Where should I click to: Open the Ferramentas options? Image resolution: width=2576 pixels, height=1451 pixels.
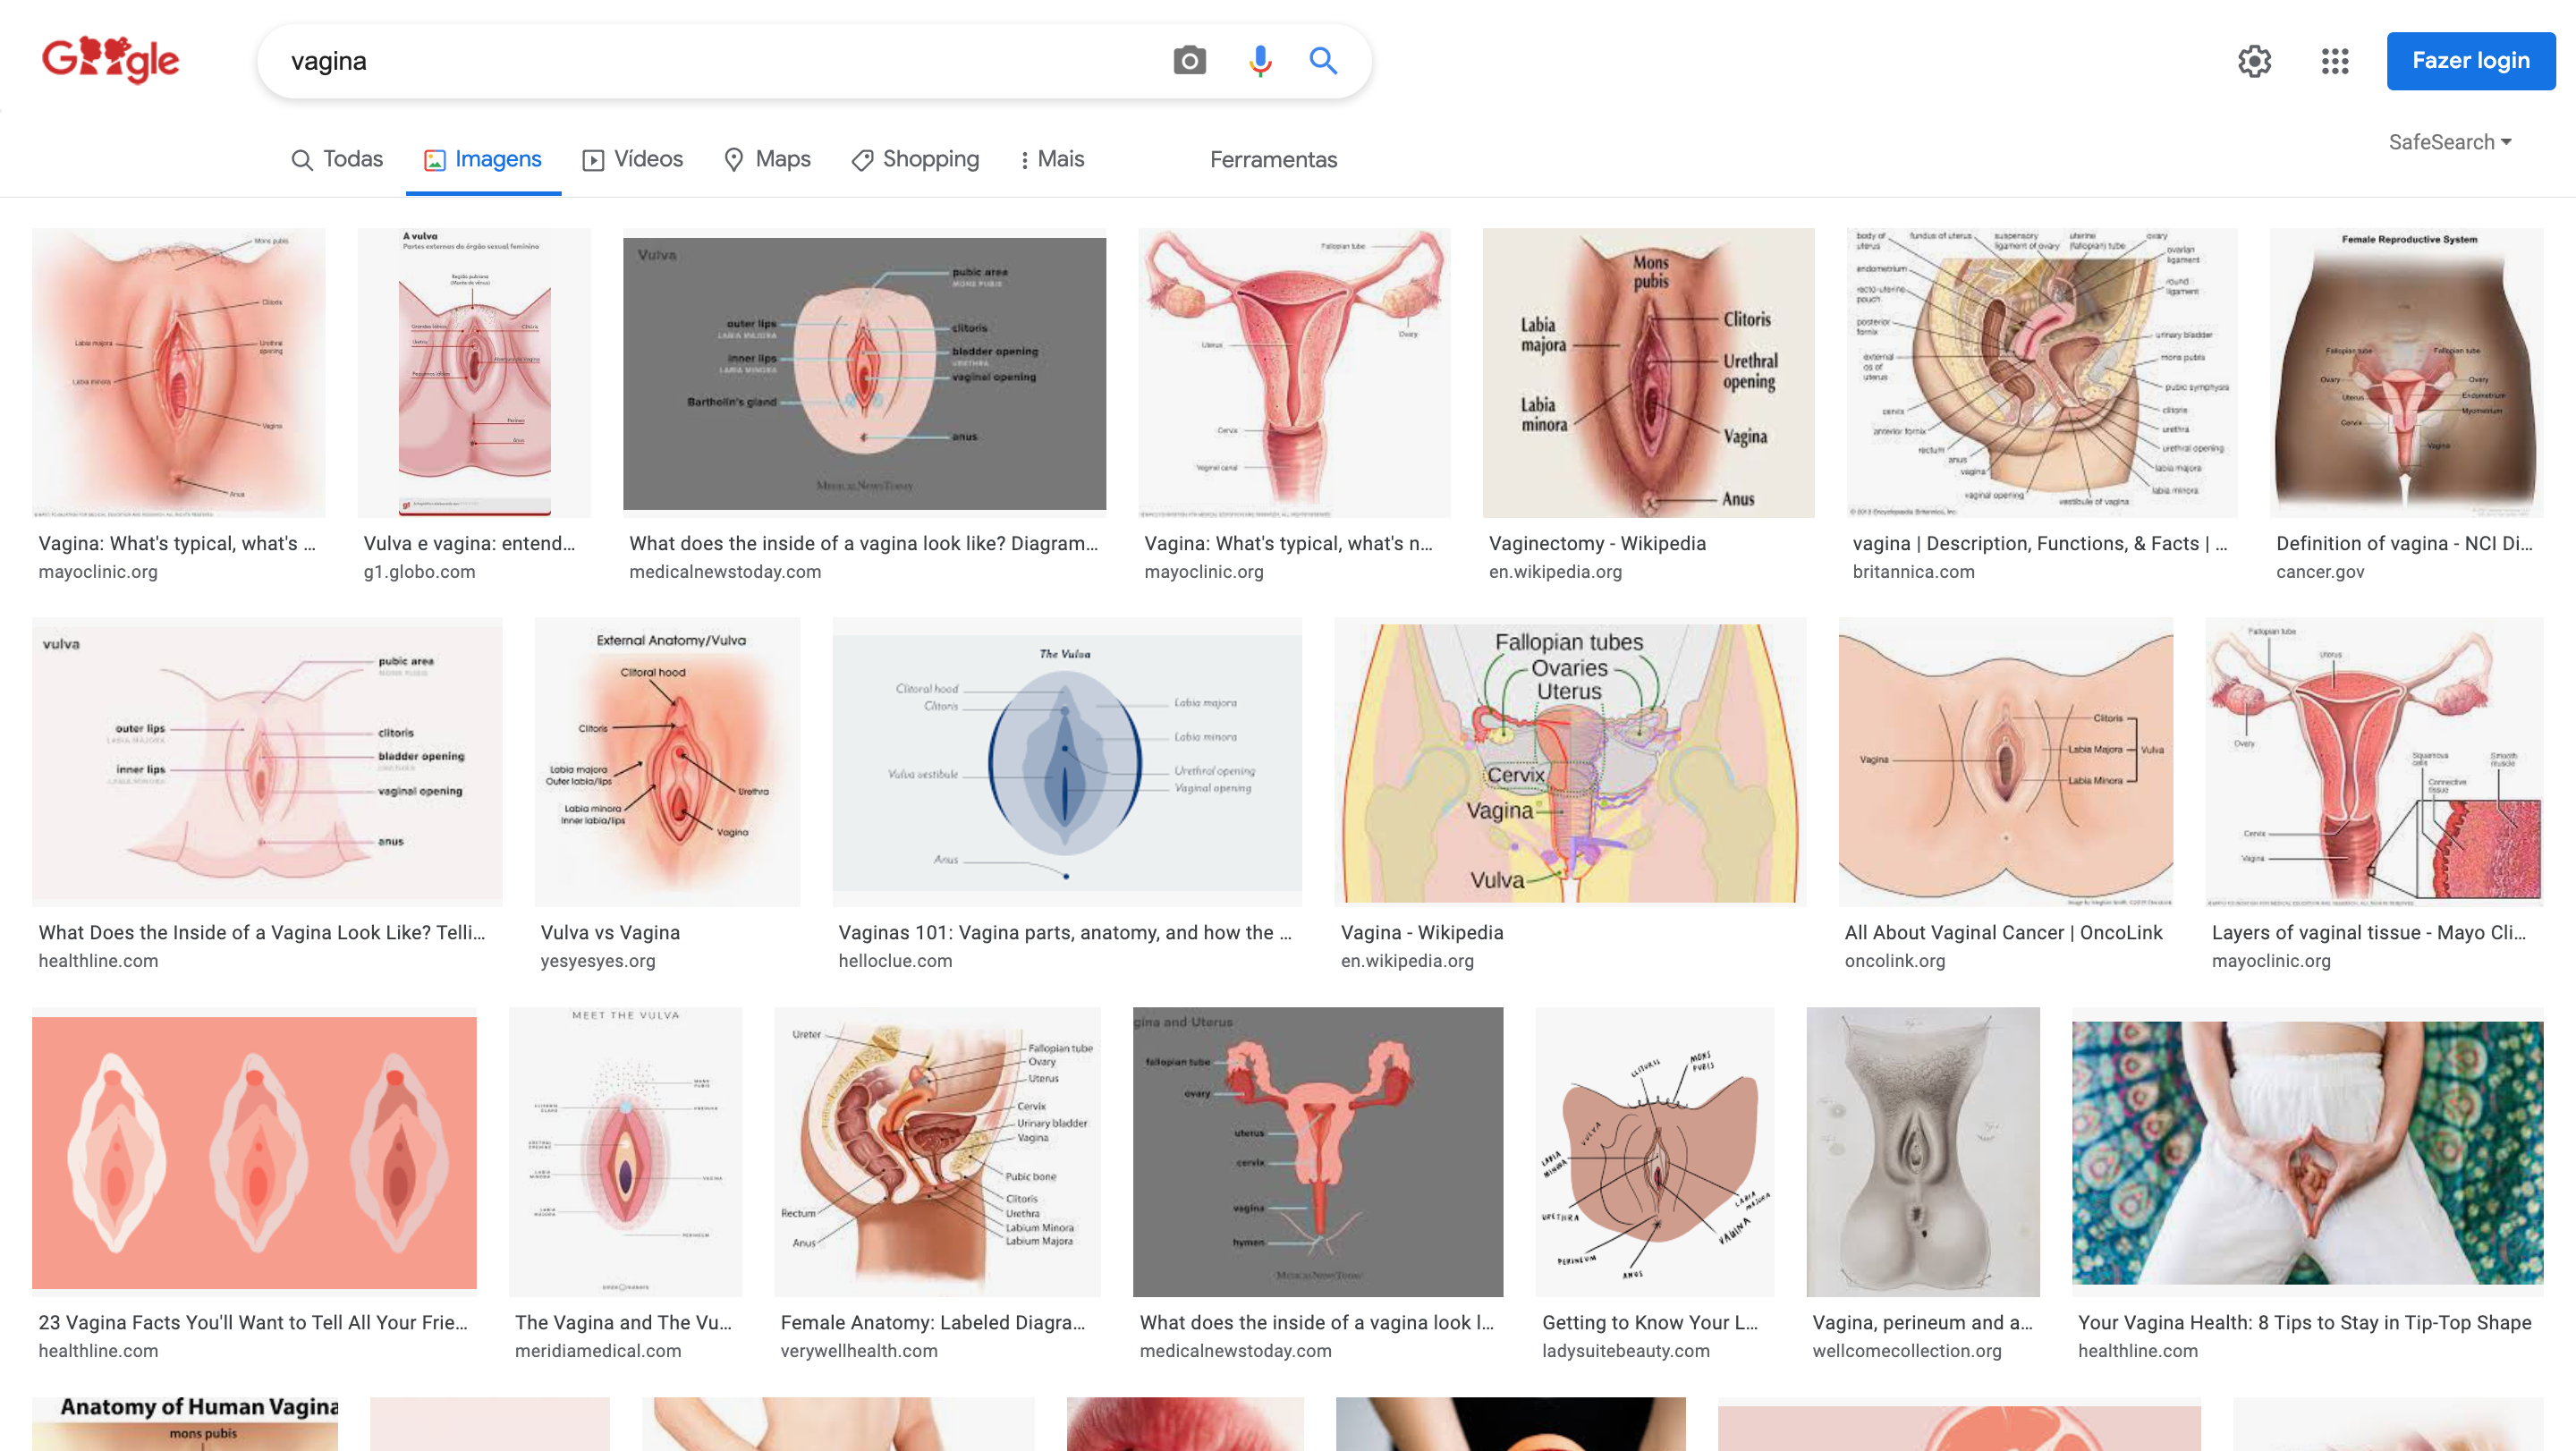[1273, 159]
